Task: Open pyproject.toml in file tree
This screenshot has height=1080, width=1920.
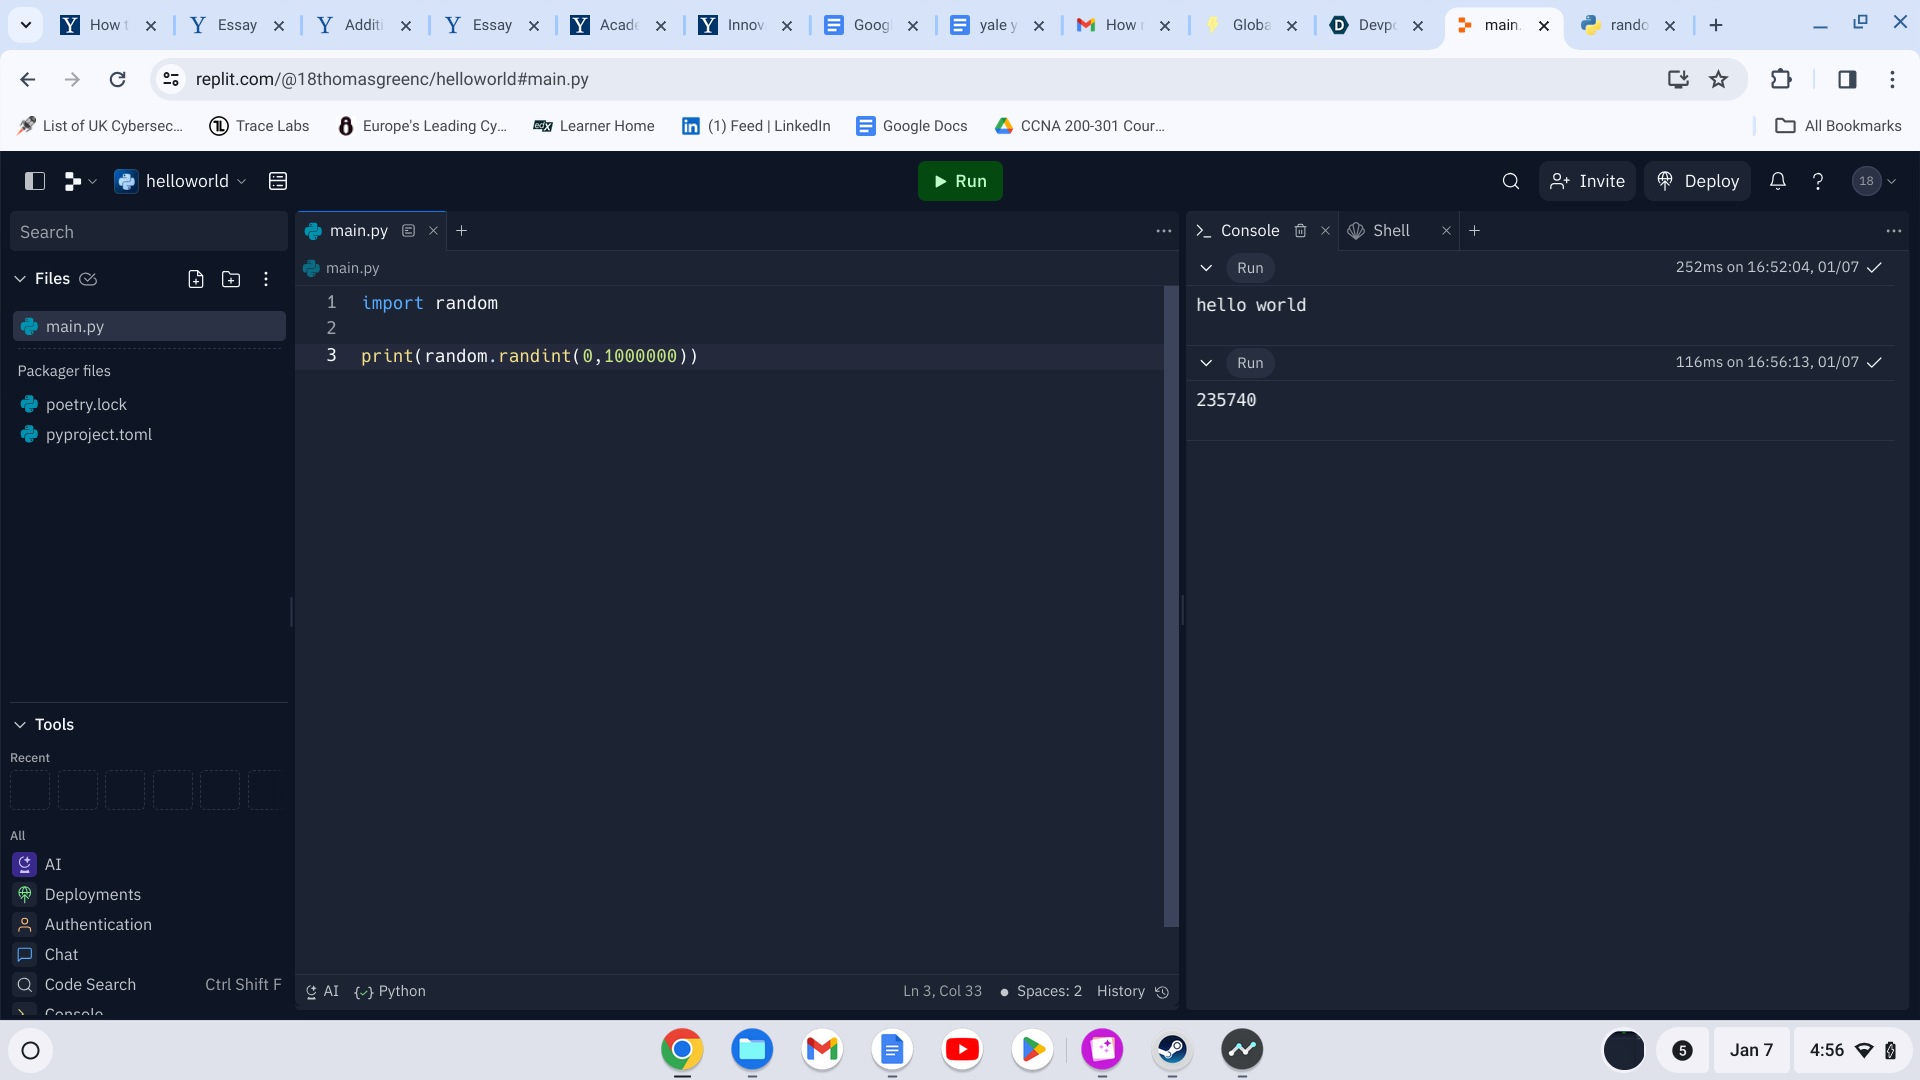Action: coord(98,435)
